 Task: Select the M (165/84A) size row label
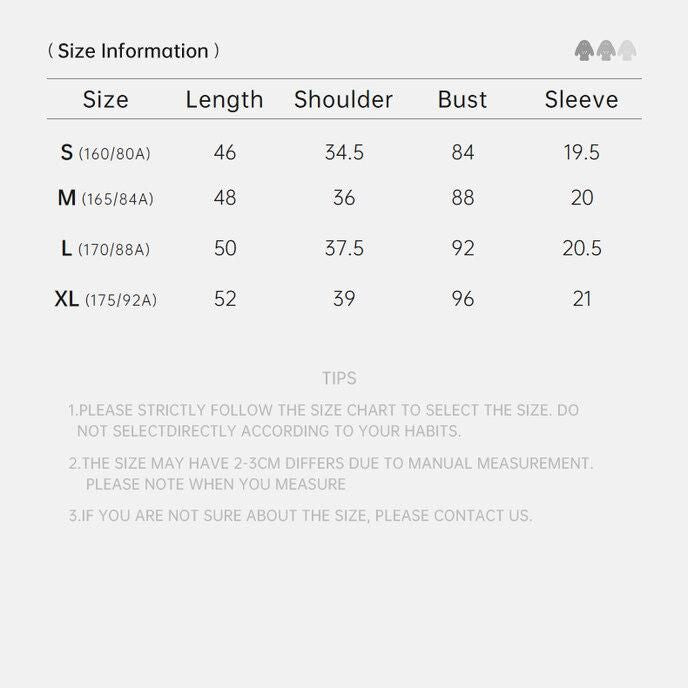(x=105, y=198)
